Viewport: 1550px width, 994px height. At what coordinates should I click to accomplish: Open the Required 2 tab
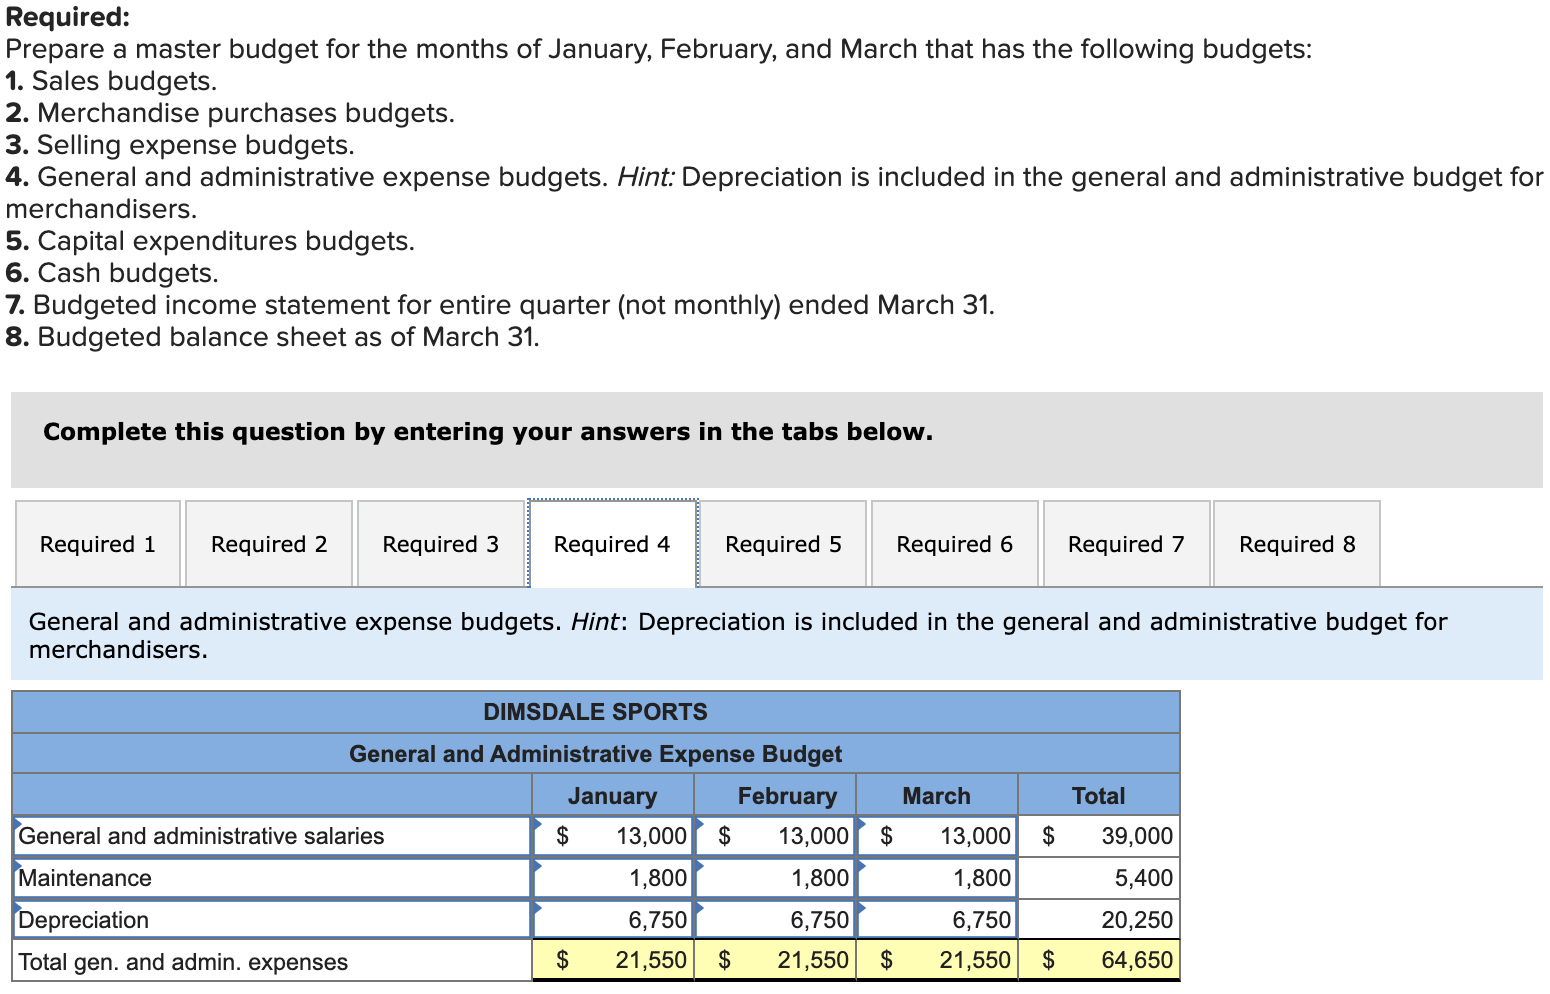(x=267, y=543)
